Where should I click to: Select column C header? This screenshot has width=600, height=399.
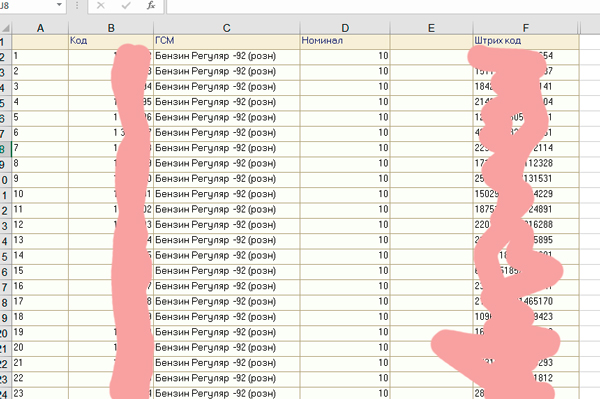pos(227,28)
